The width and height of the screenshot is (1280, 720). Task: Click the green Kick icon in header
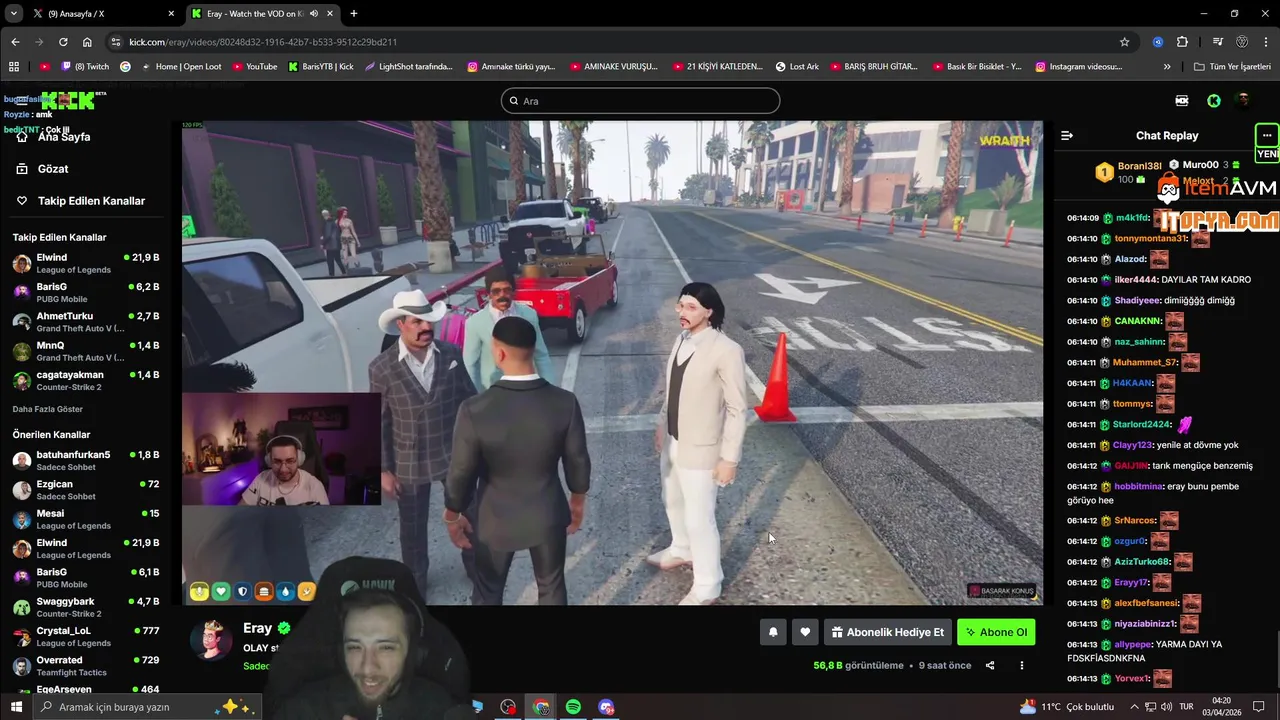coord(1213,101)
